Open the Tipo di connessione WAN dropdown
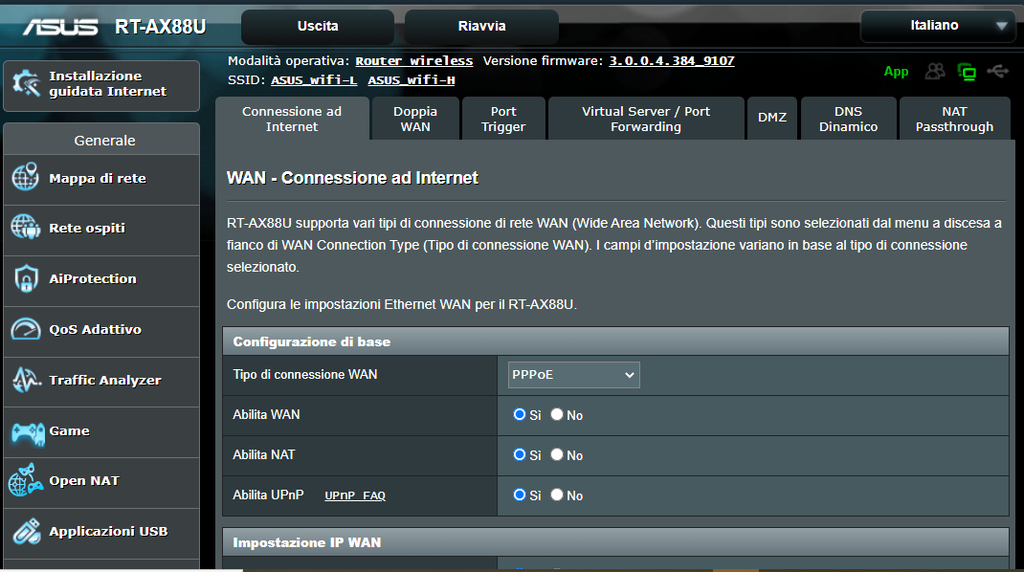 click(x=573, y=375)
